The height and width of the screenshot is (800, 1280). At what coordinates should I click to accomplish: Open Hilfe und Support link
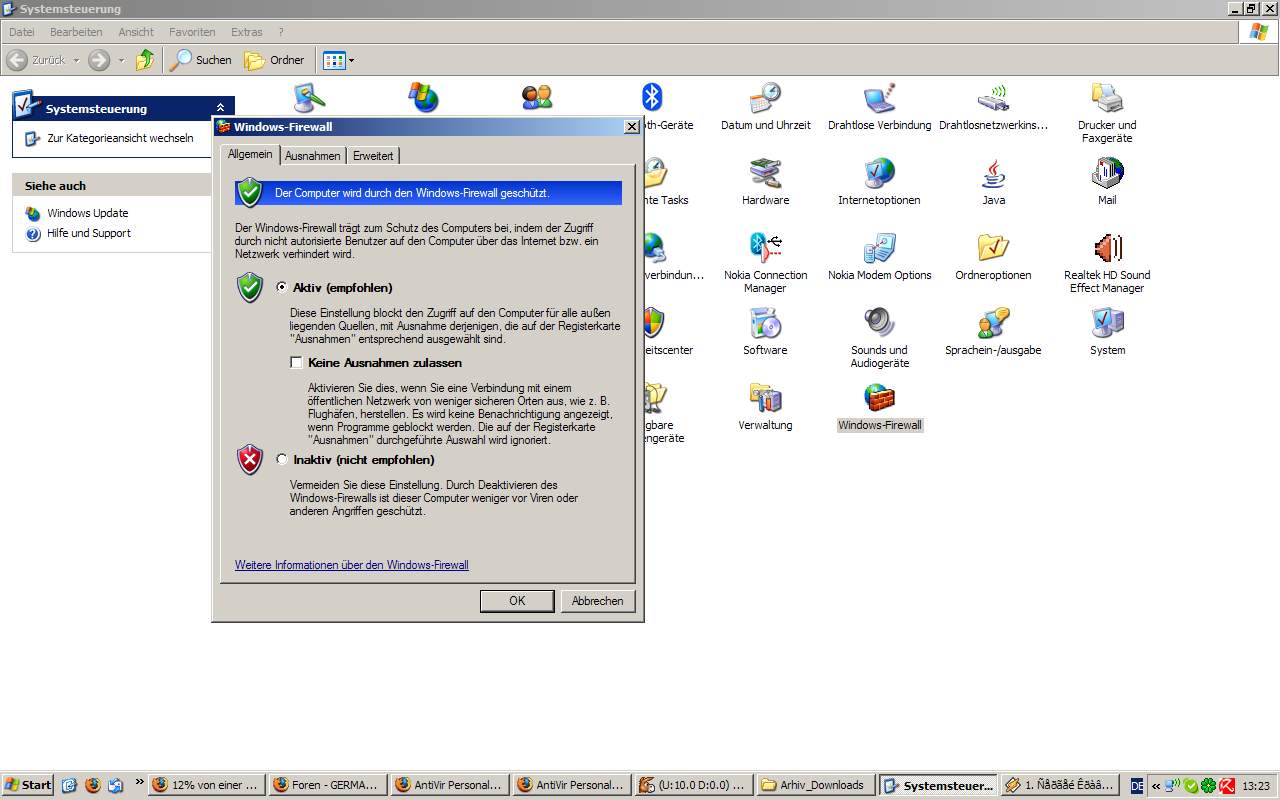pyautogui.click(x=89, y=233)
